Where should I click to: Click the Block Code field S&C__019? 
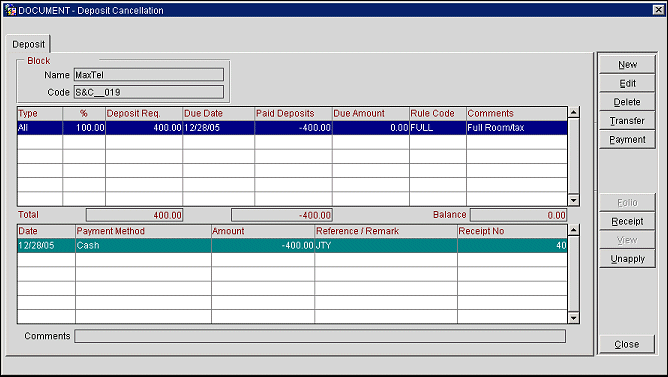149,92
